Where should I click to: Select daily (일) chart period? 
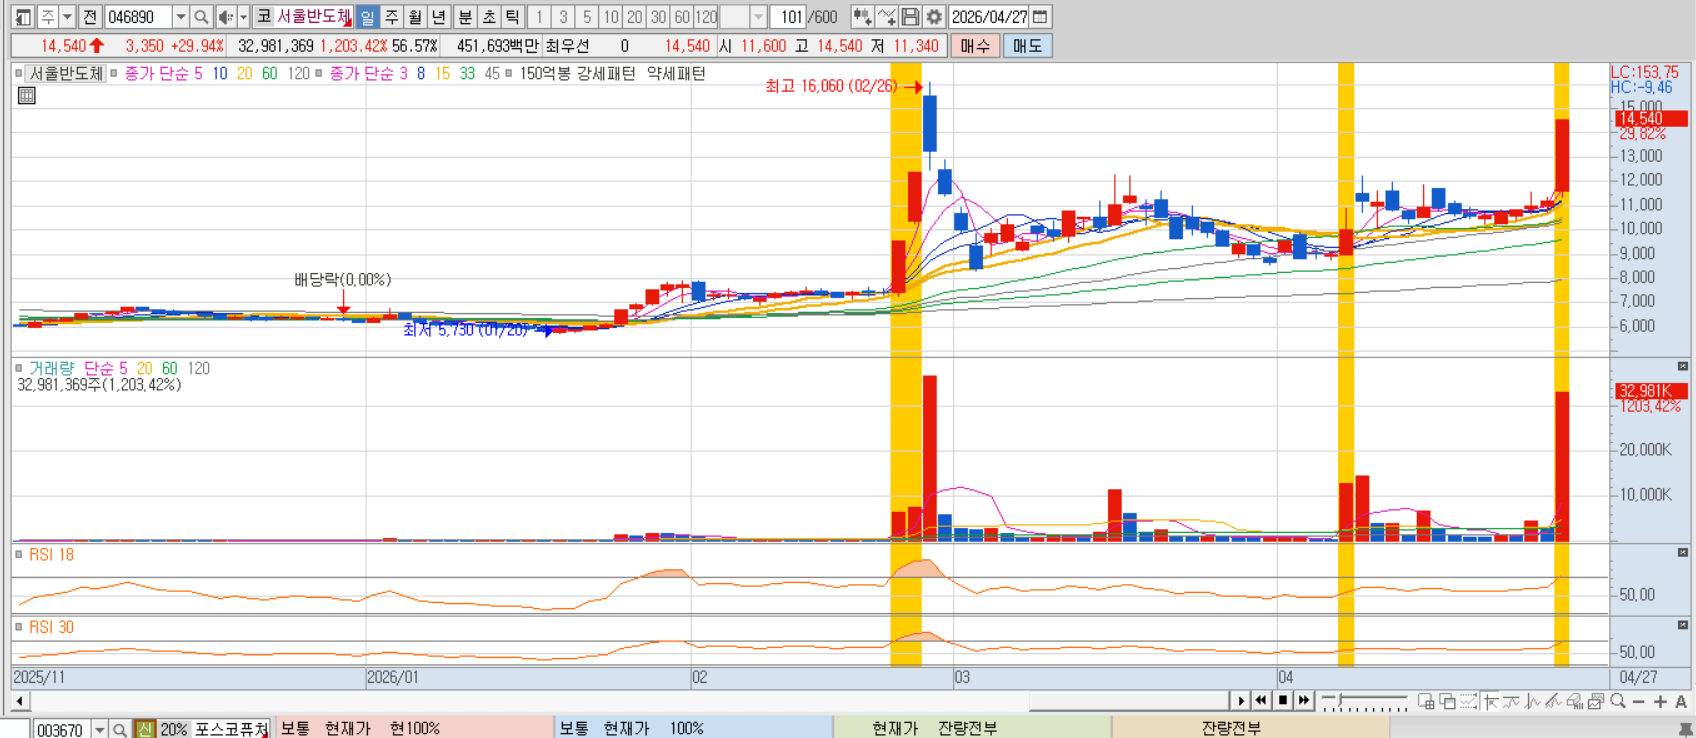(x=367, y=17)
